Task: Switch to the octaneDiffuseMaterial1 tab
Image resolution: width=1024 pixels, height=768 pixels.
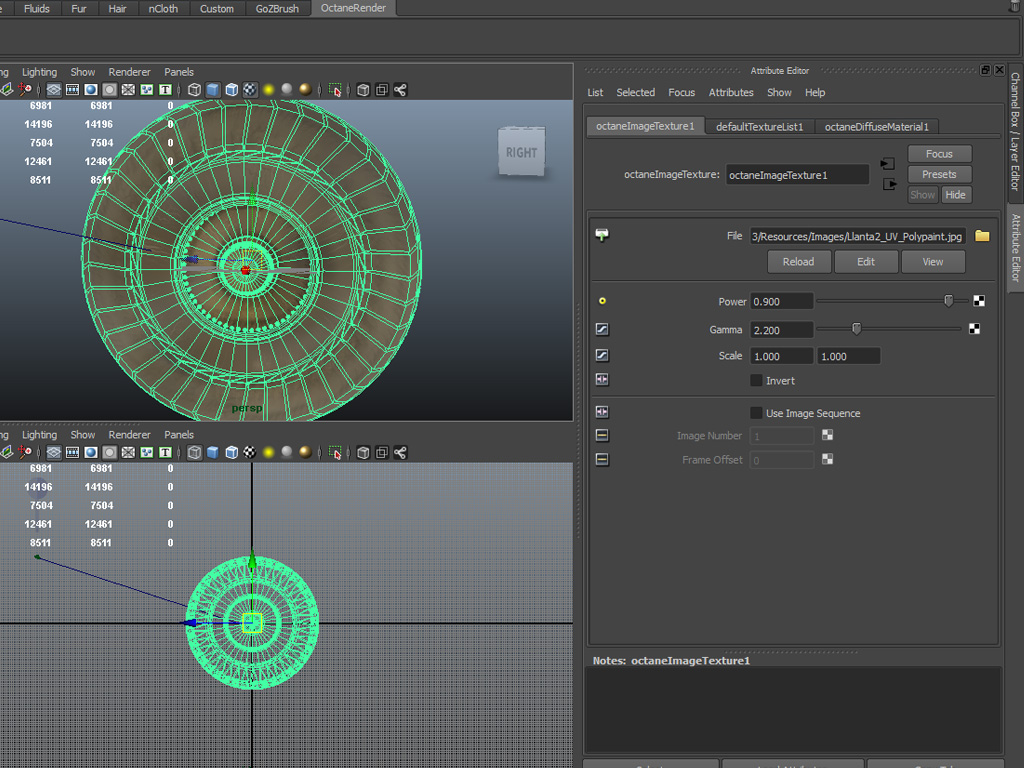Action: [x=876, y=127]
